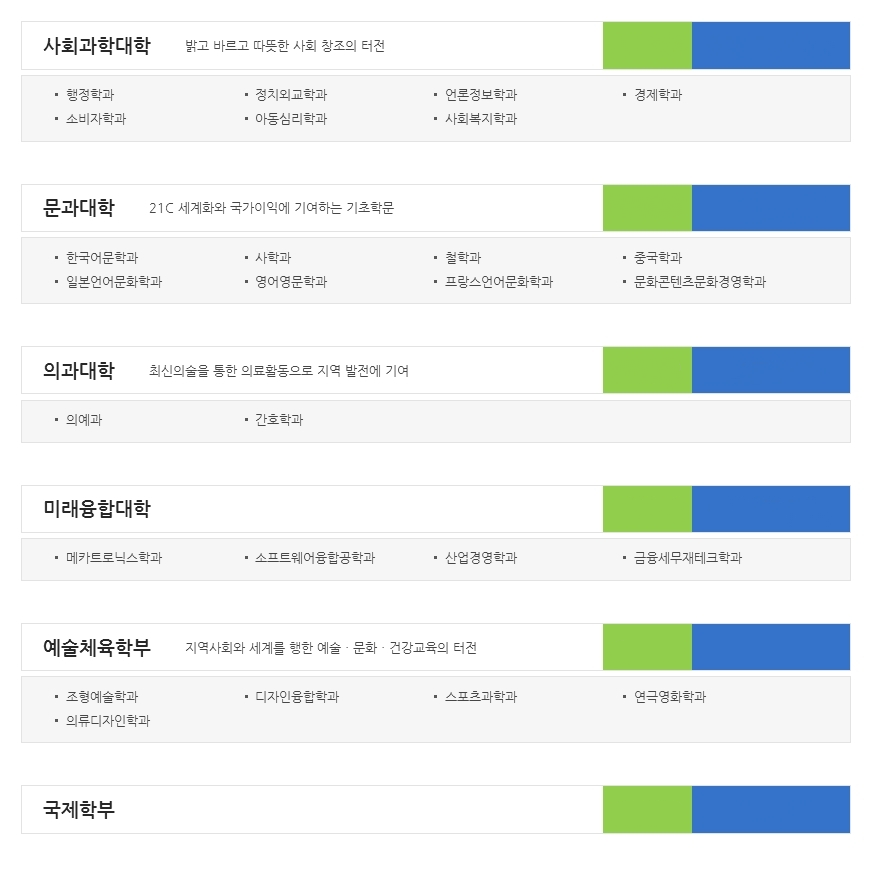Open the 의류디자인학과 department link
882x876 pixels.
[108, 721]
